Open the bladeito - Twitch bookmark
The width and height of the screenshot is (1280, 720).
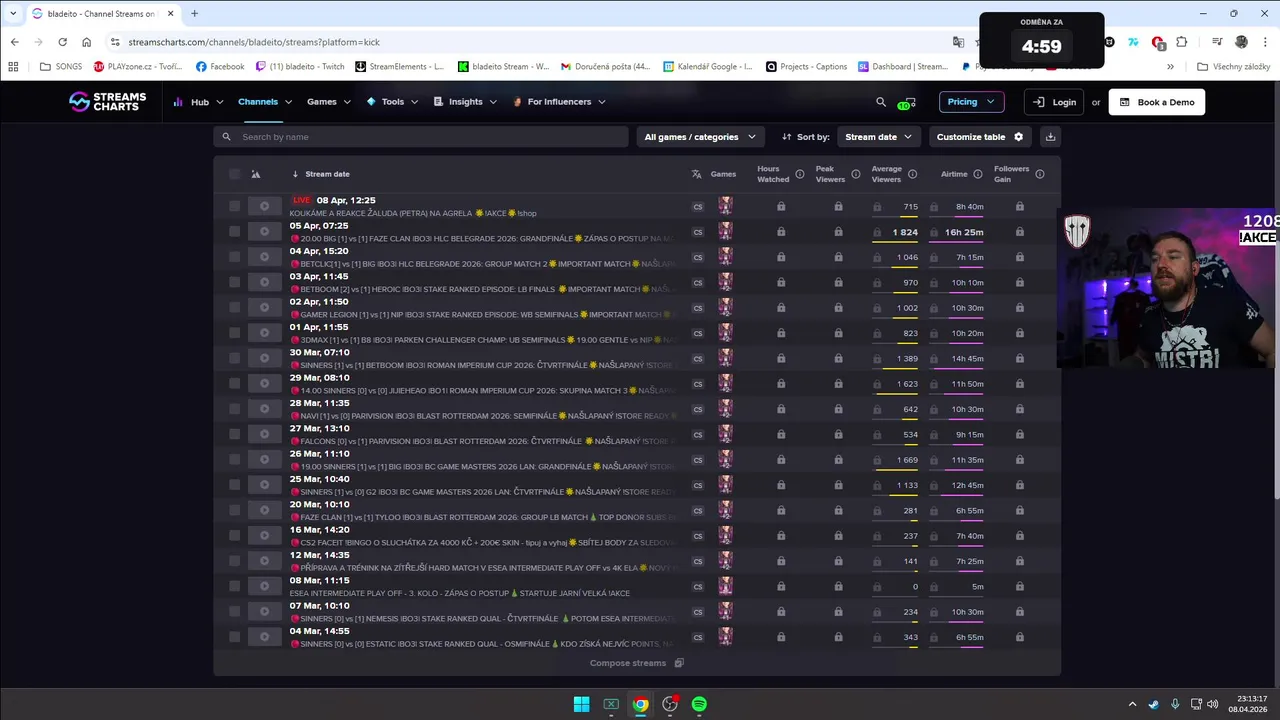point(300,67)
